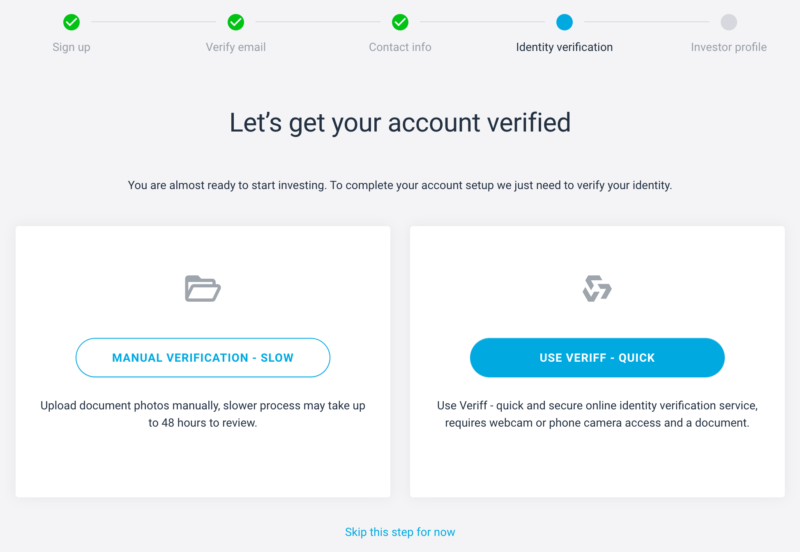The width and height of the screenshot is (800, 552).
Task: Click the "almost ready to start investing" sentence
Action: pyautogui.click(x=400, y=185)
